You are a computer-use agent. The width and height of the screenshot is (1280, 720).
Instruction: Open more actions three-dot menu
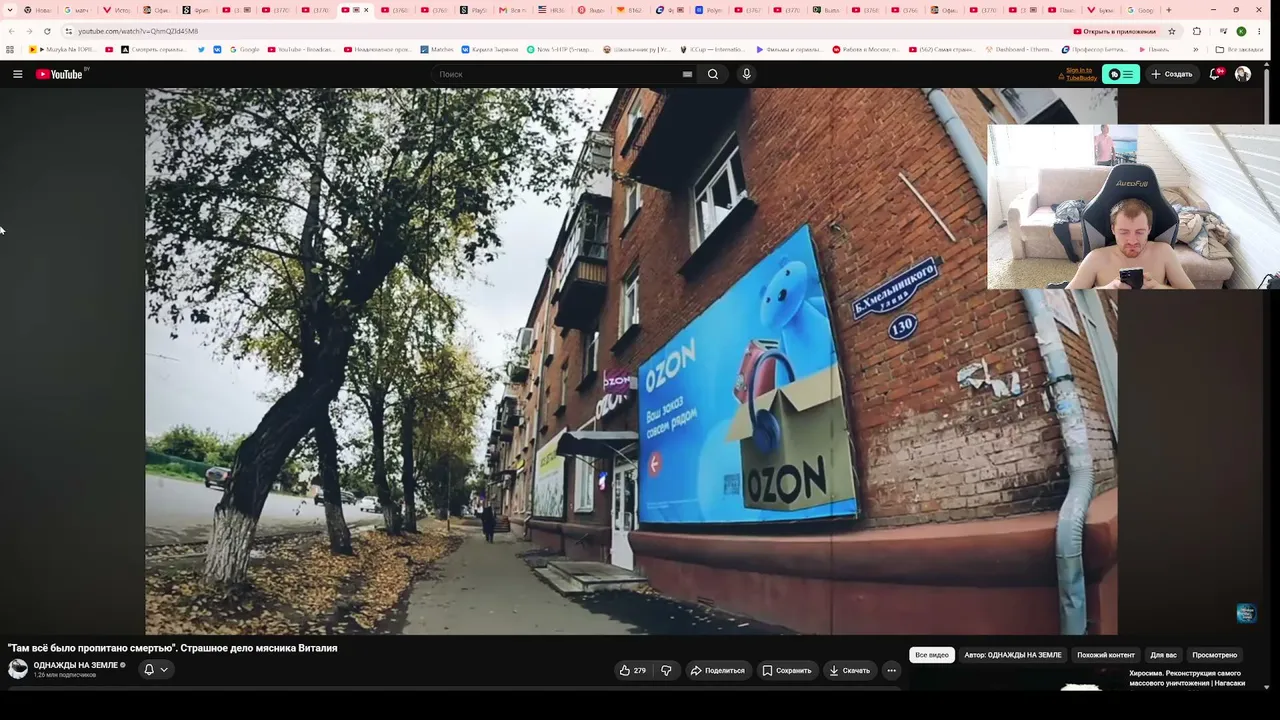pos(892,670)
